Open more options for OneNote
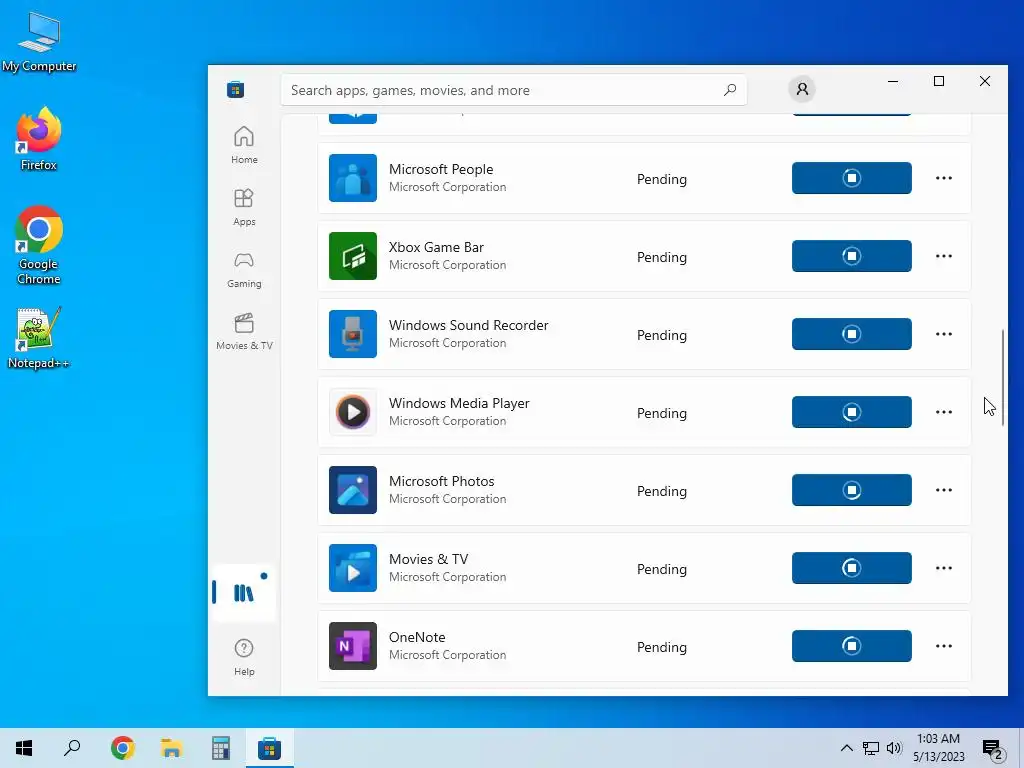 pyautogui.click(x=944, y=646)
